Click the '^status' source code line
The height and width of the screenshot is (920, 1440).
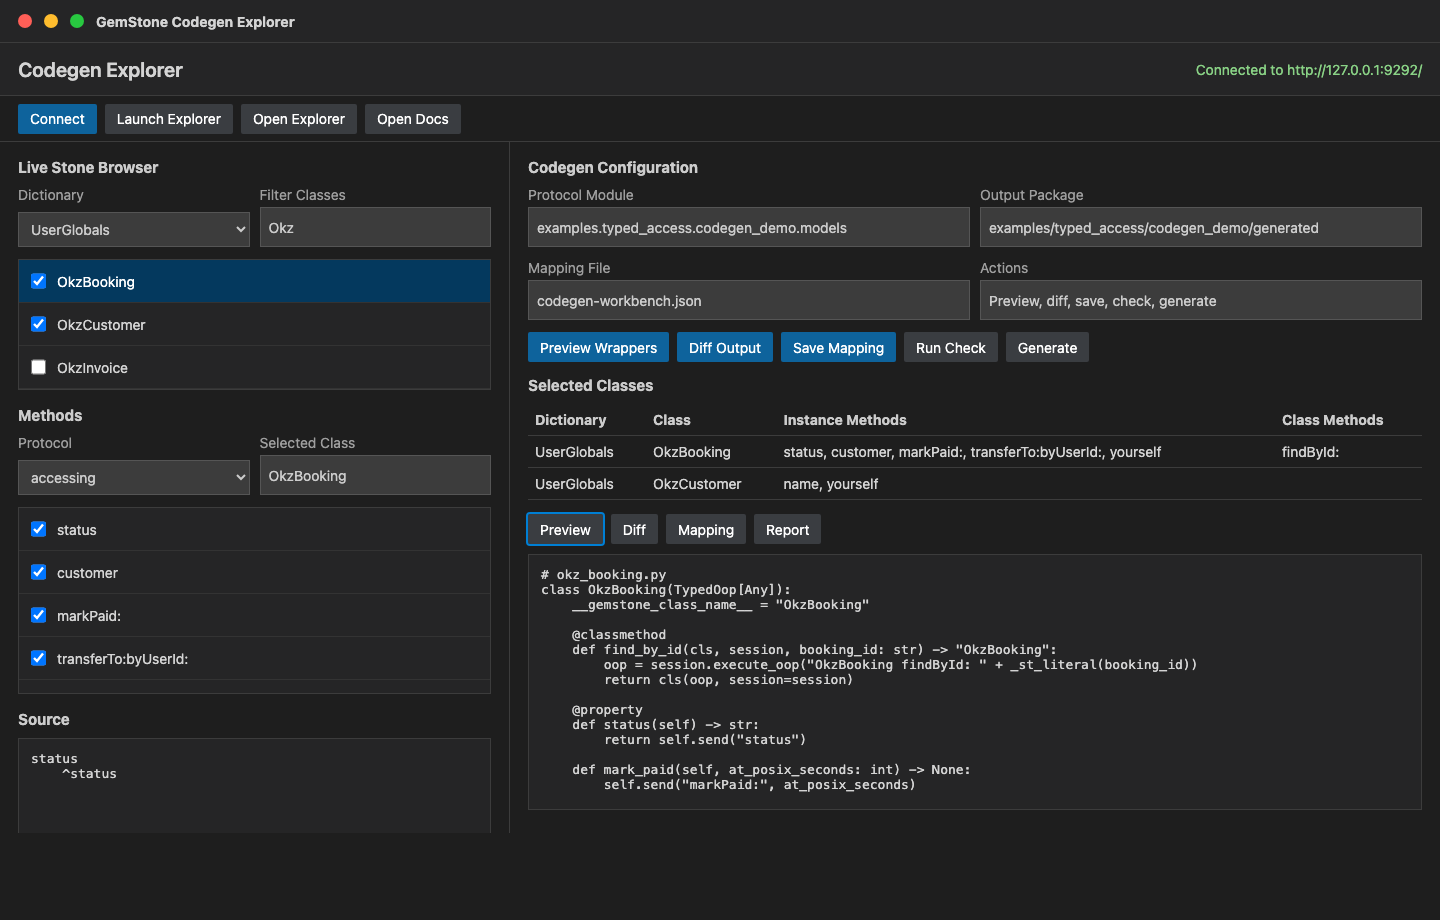point(90,774)
